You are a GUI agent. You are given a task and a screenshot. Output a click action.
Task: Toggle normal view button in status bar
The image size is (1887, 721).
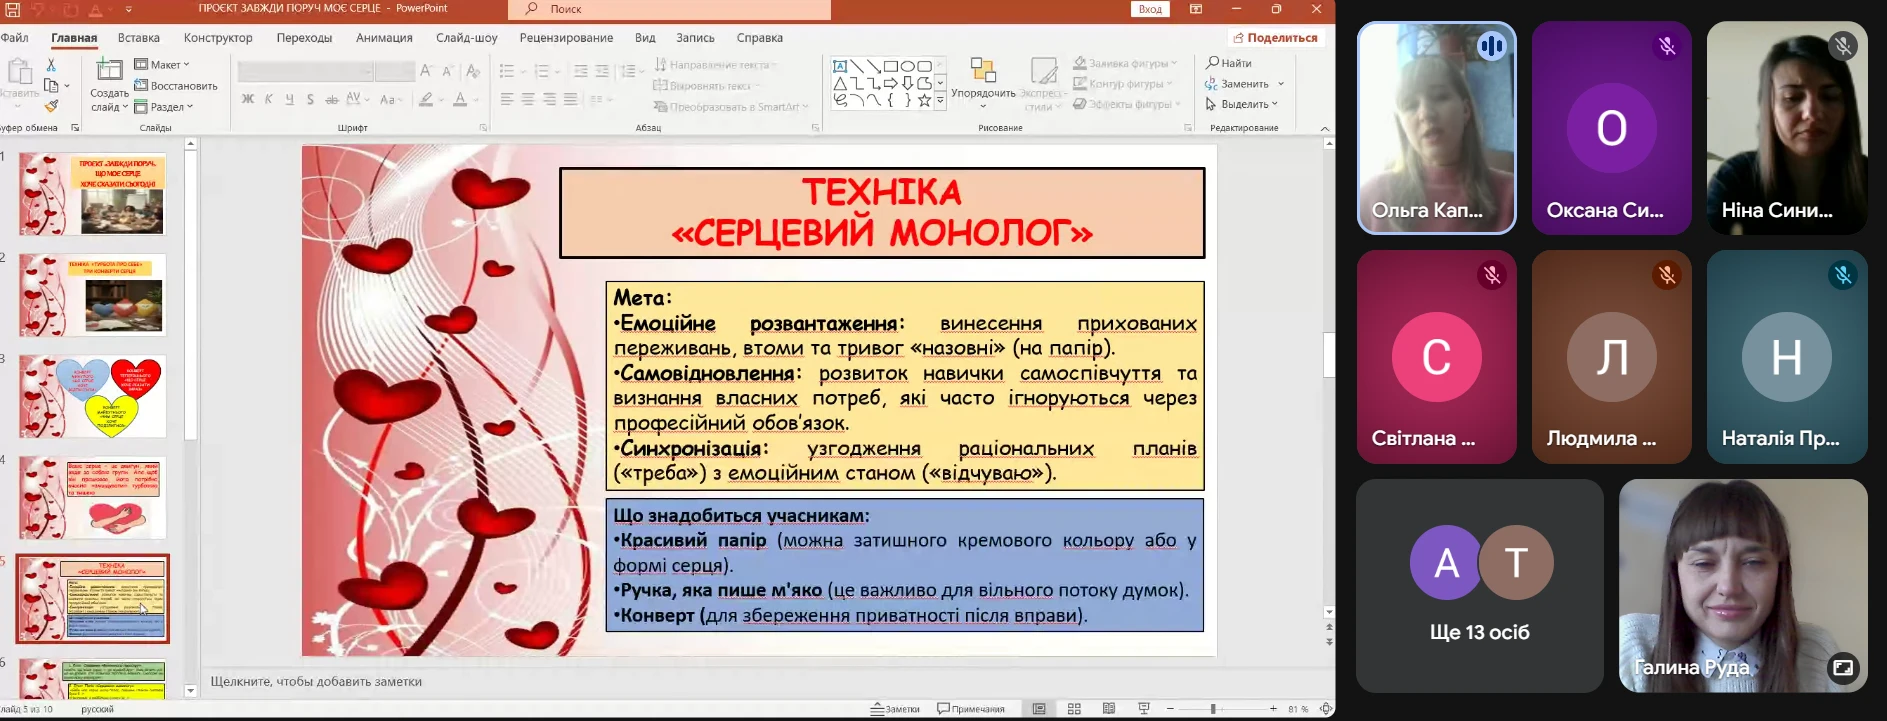pos(1039,709)
